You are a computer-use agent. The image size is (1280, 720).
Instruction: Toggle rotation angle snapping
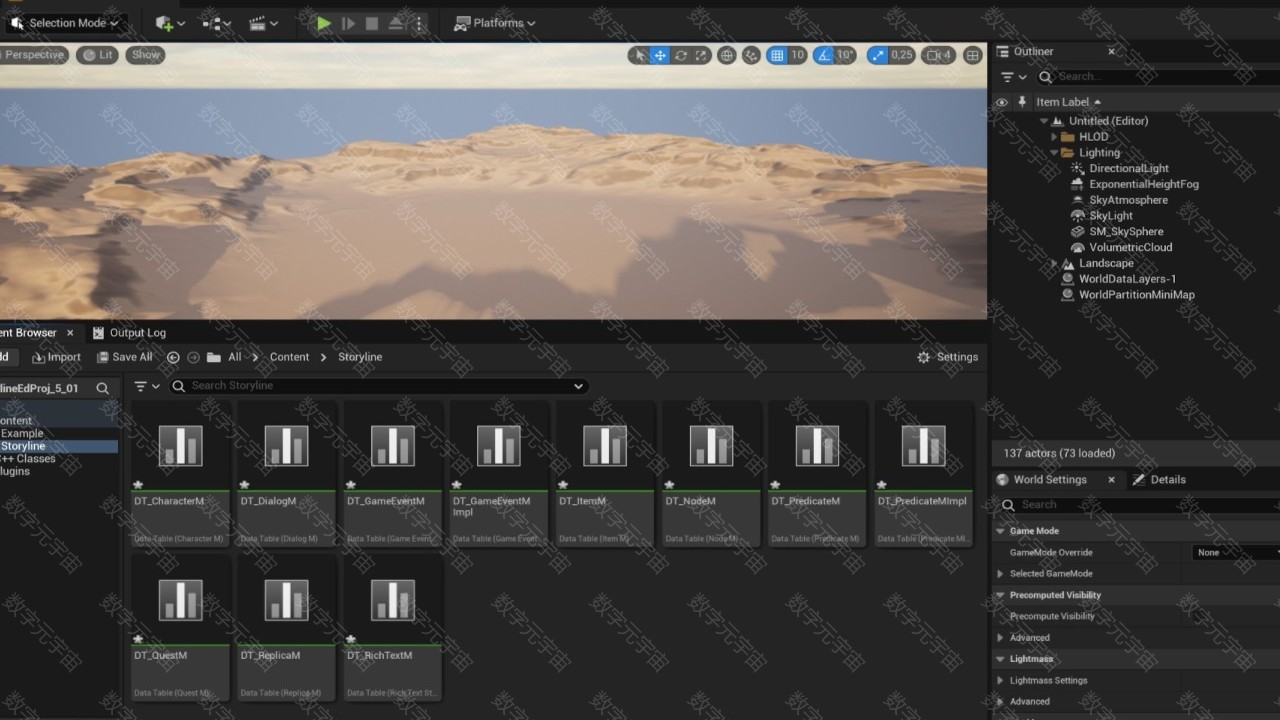824,56
